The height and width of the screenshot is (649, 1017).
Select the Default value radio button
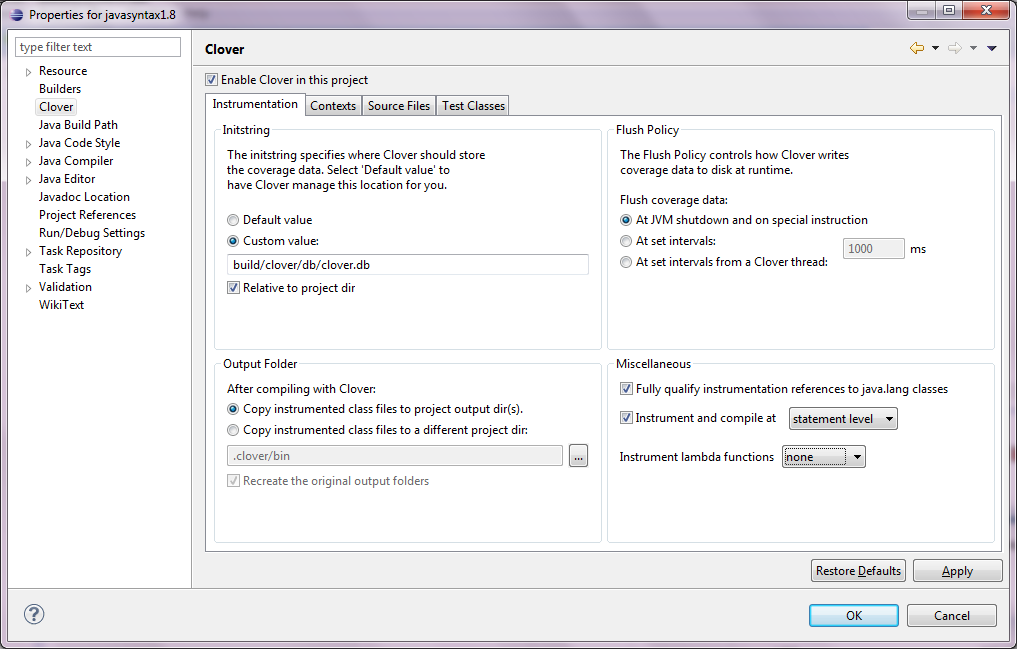coord(234,220)
